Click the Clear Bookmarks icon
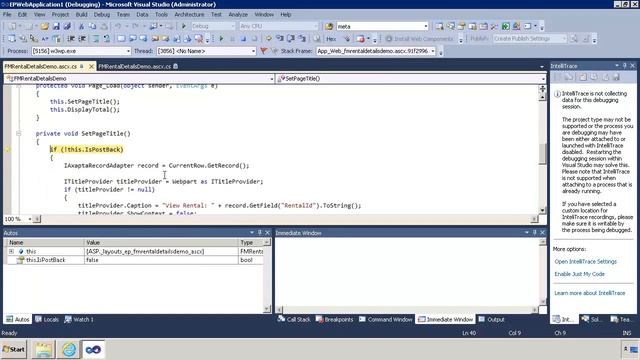The image size is (640, 360). tap(199, 39)
